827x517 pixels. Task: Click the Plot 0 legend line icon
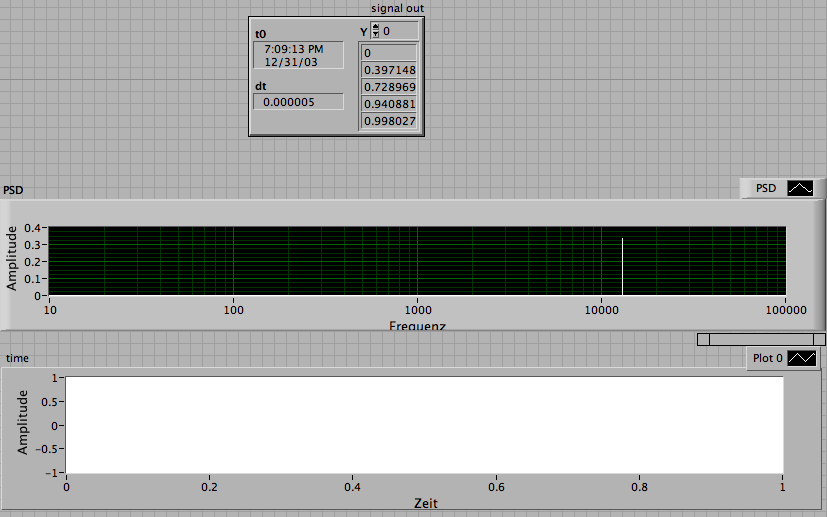[802, 358]
